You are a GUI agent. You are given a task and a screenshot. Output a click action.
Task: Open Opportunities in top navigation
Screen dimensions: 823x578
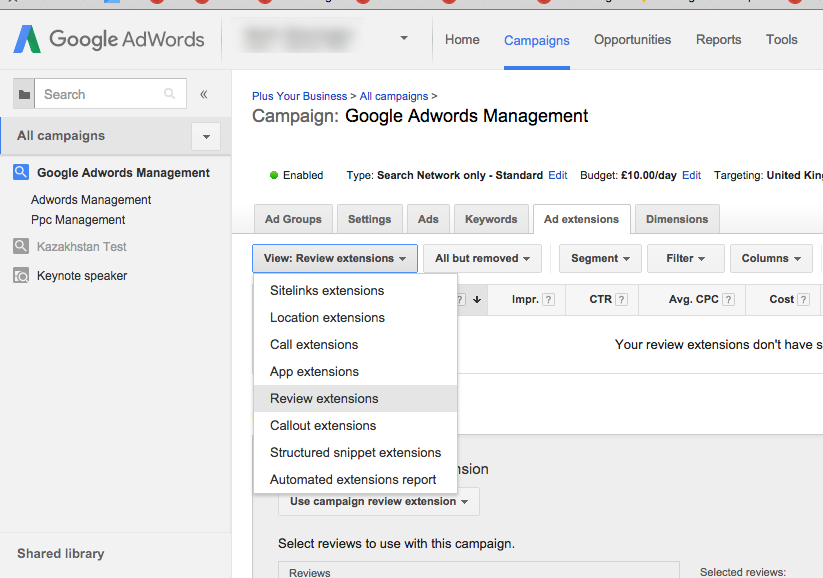[632, 40]
